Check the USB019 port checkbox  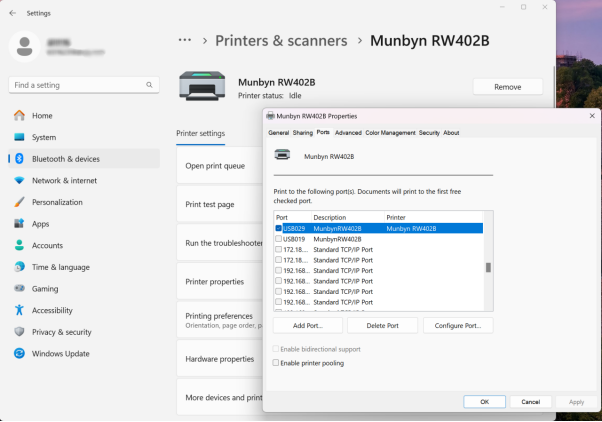[x=278, y=238]
